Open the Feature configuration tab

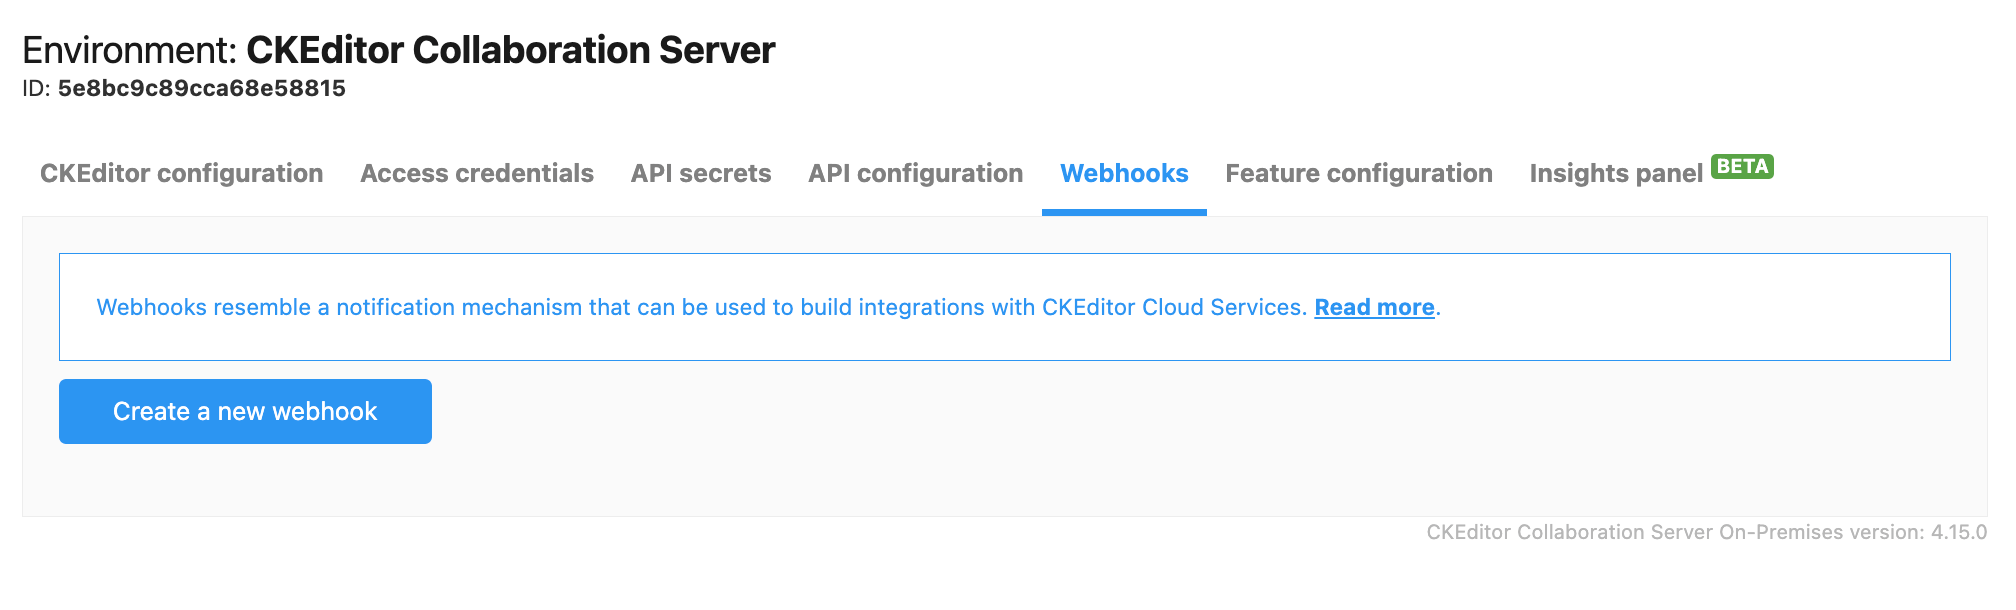(x=1359, y=173)
